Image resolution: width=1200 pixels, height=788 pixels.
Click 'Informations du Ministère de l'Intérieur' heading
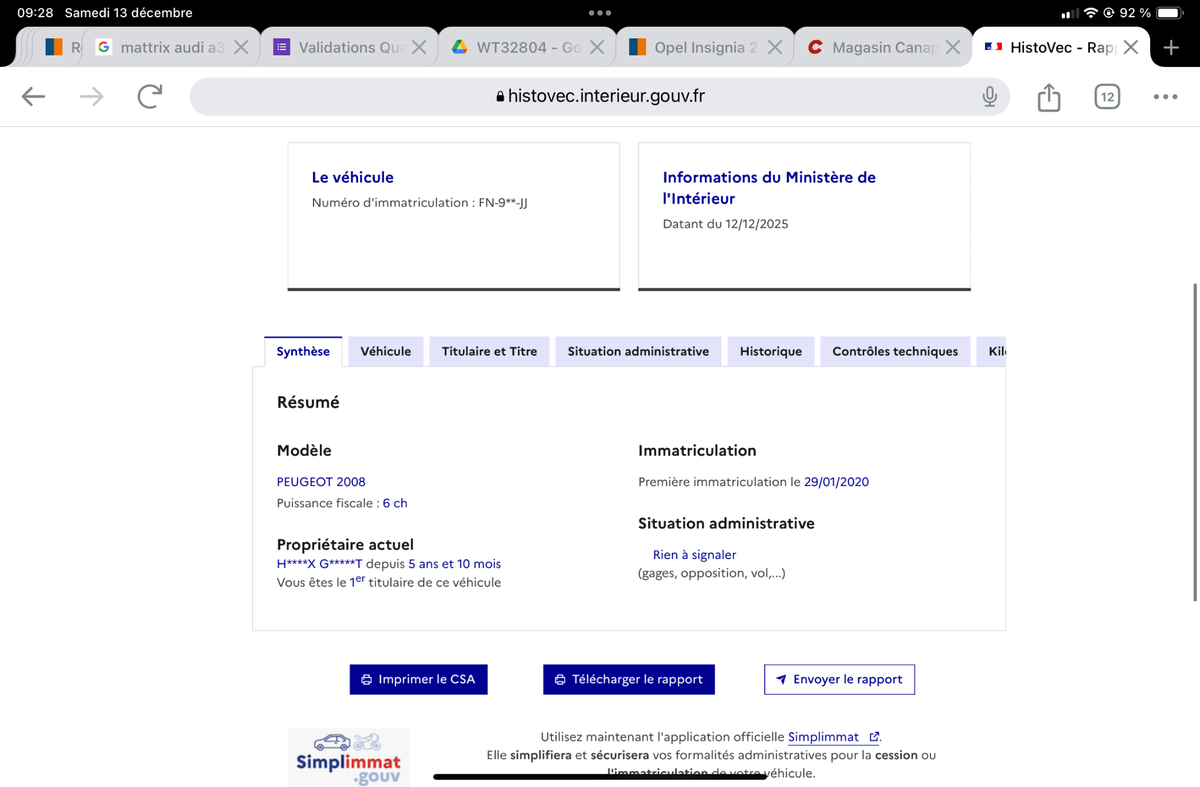tap(769, 188)
